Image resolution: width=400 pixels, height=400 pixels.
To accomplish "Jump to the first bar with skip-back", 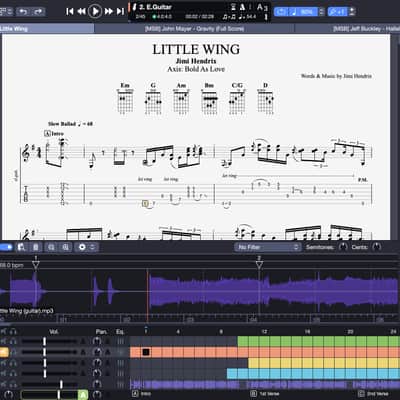I will 70,12.
